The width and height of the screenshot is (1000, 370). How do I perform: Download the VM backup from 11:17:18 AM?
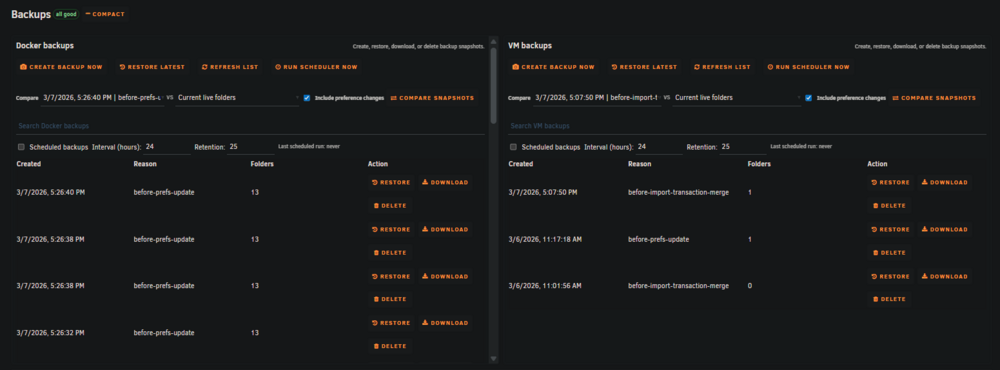945,230
